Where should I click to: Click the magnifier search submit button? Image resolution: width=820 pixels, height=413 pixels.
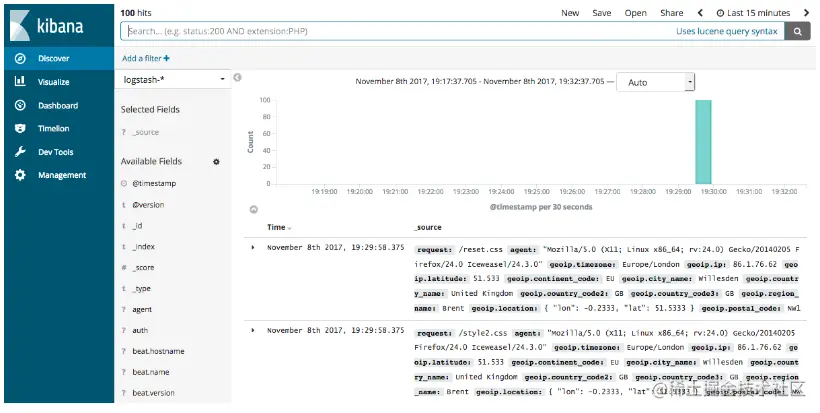point(798,31)
